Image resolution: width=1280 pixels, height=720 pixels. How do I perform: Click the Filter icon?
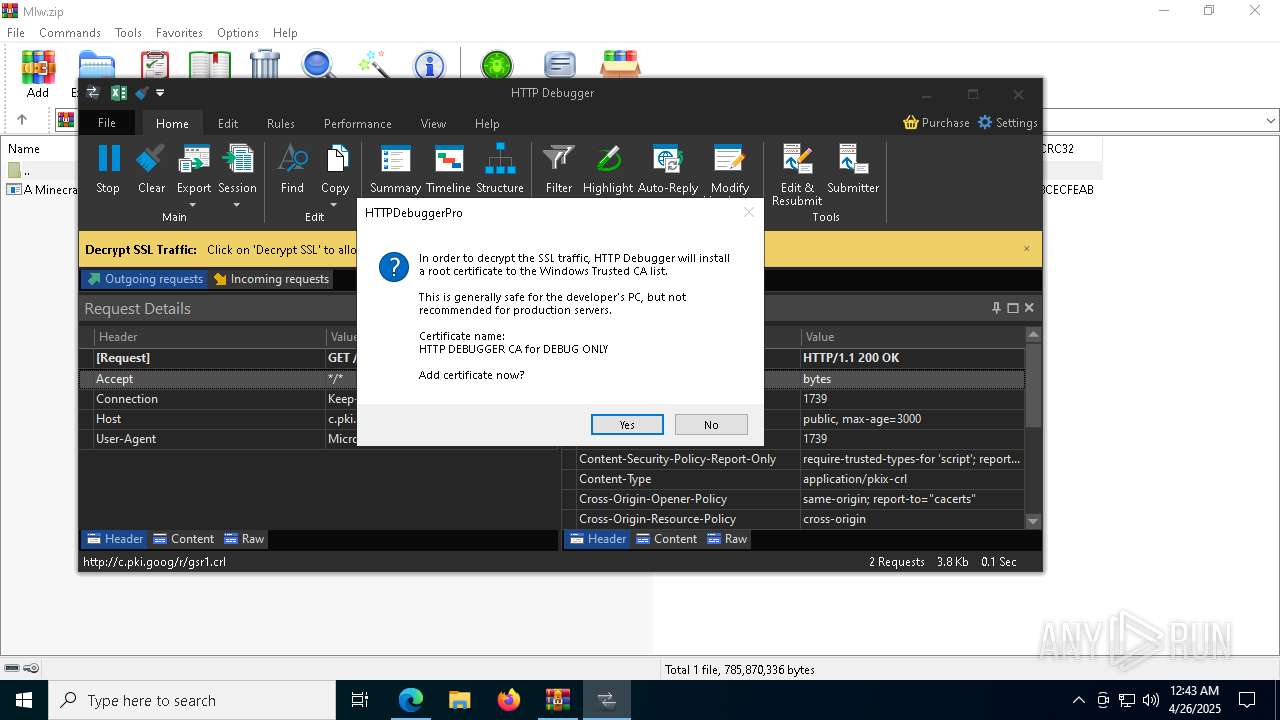[558, 160]
